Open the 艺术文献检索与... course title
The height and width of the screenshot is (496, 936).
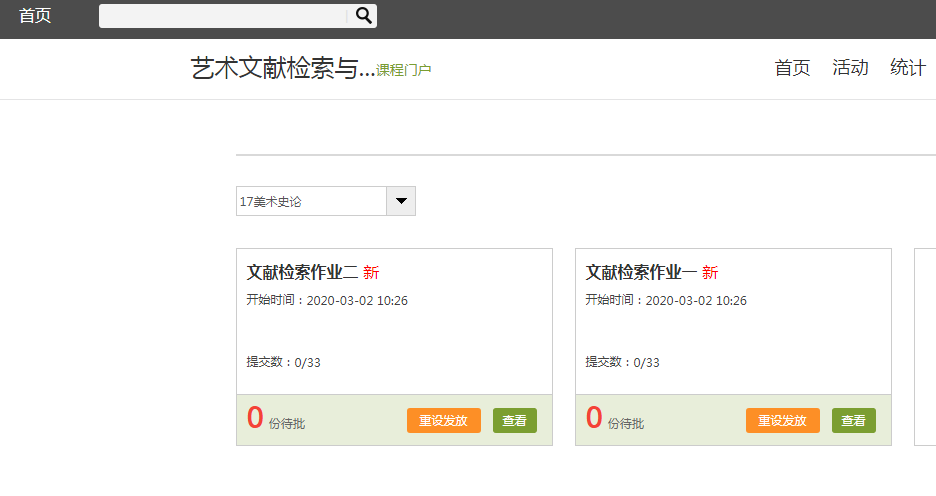(282, 68)
